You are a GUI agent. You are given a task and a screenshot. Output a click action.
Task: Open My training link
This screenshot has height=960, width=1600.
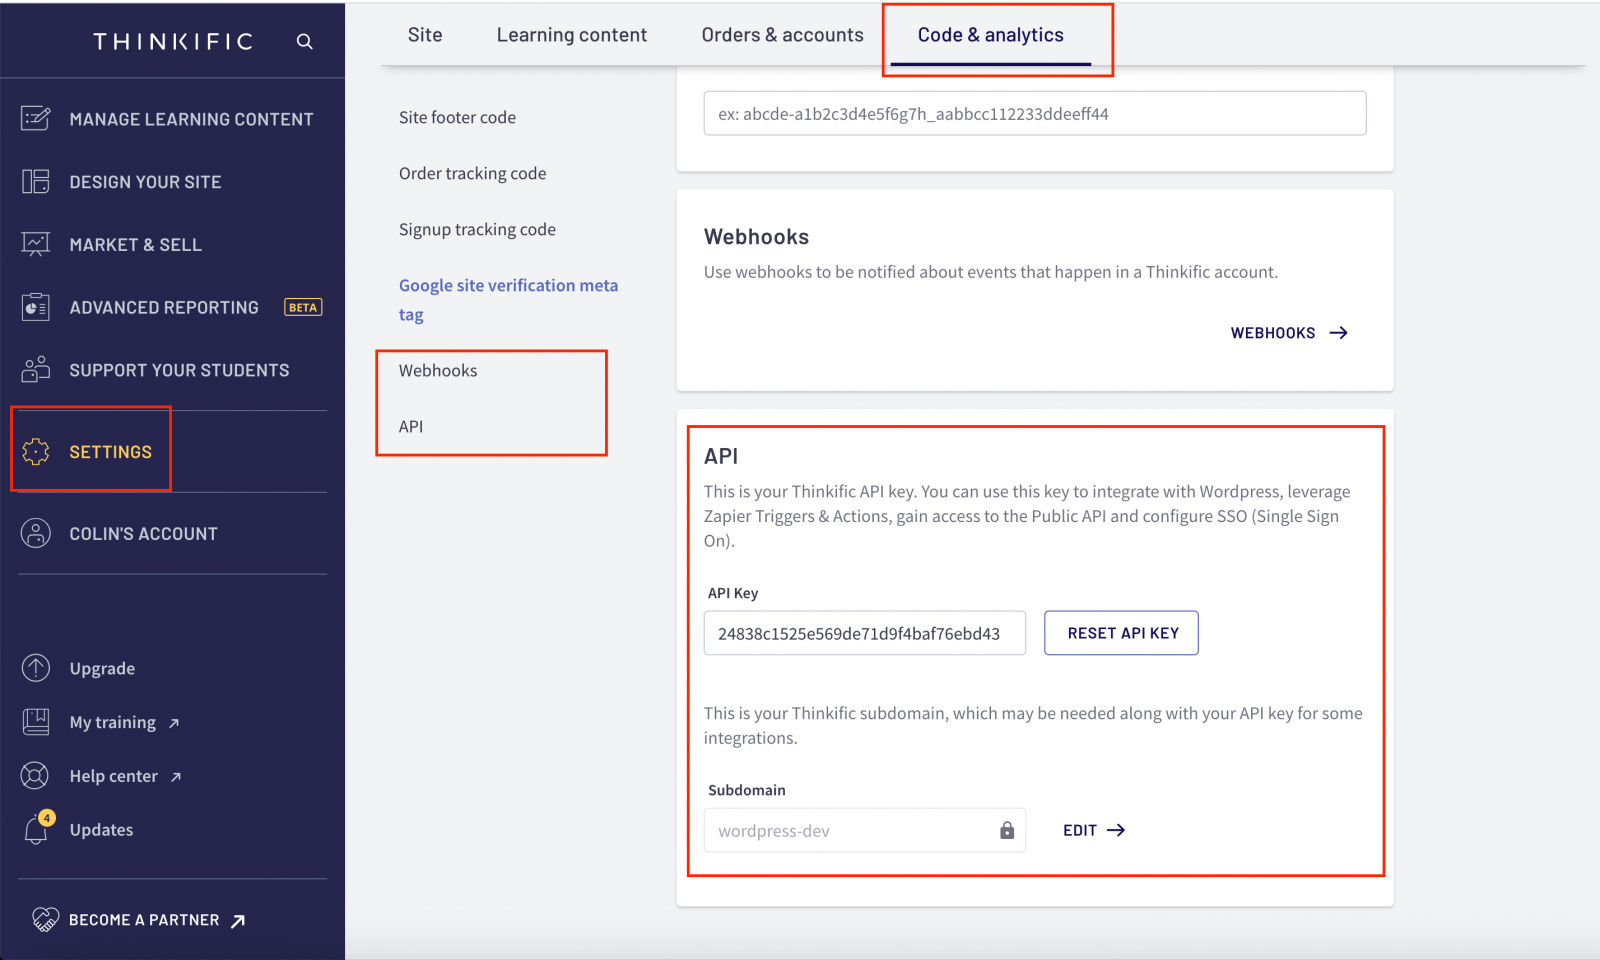tap(113, 722)
